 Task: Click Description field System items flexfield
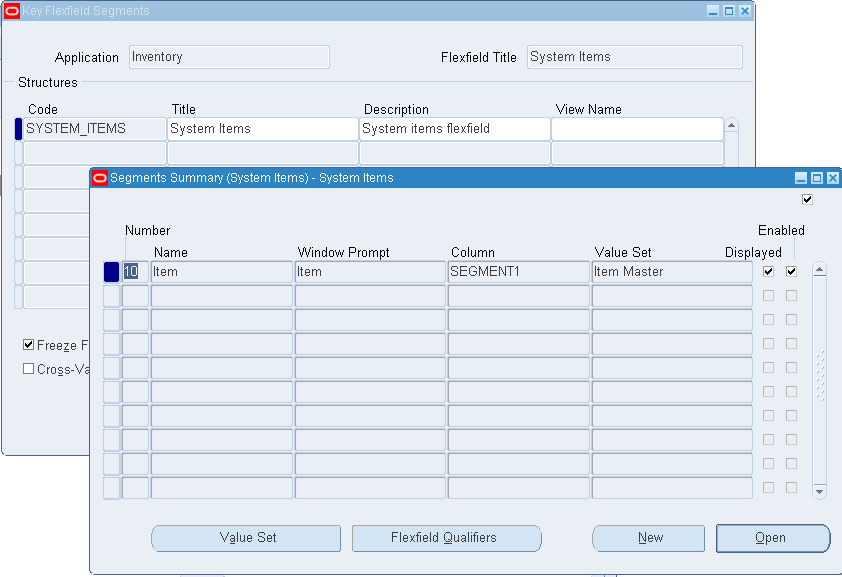pos(455,129)
